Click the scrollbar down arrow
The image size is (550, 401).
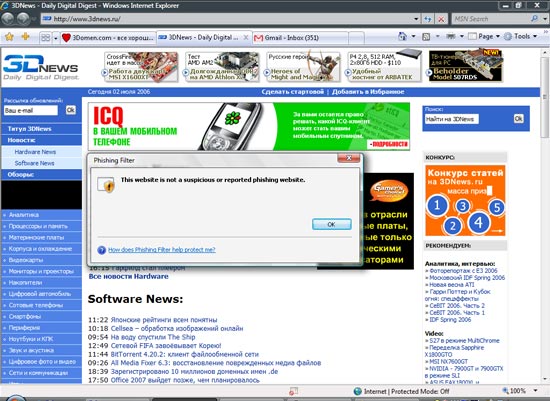545,379
